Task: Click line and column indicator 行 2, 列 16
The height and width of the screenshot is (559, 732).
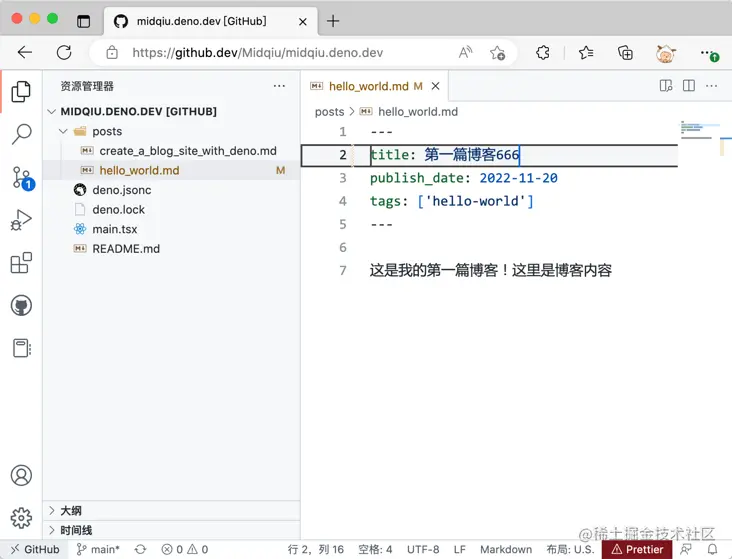Action: coord(316,550)
